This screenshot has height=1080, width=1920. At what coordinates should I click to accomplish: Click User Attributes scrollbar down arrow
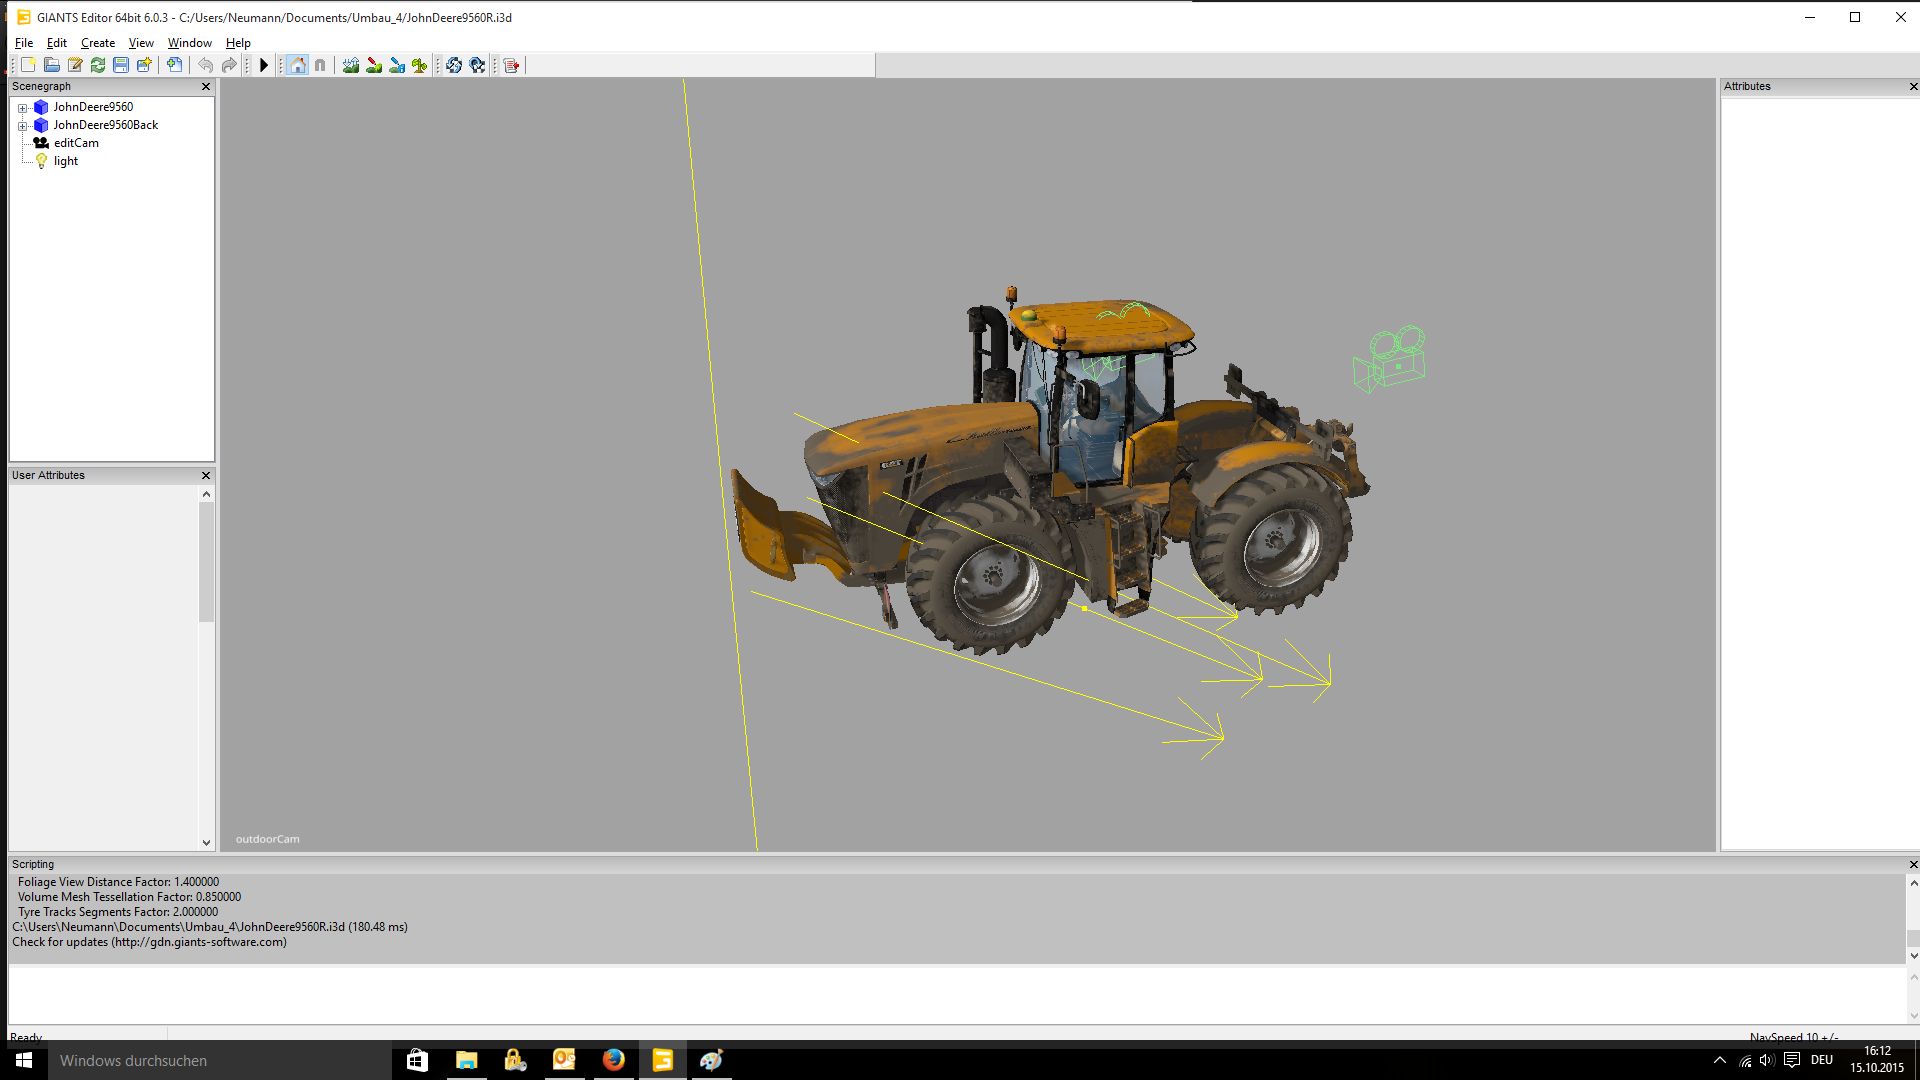coord(206,843)
